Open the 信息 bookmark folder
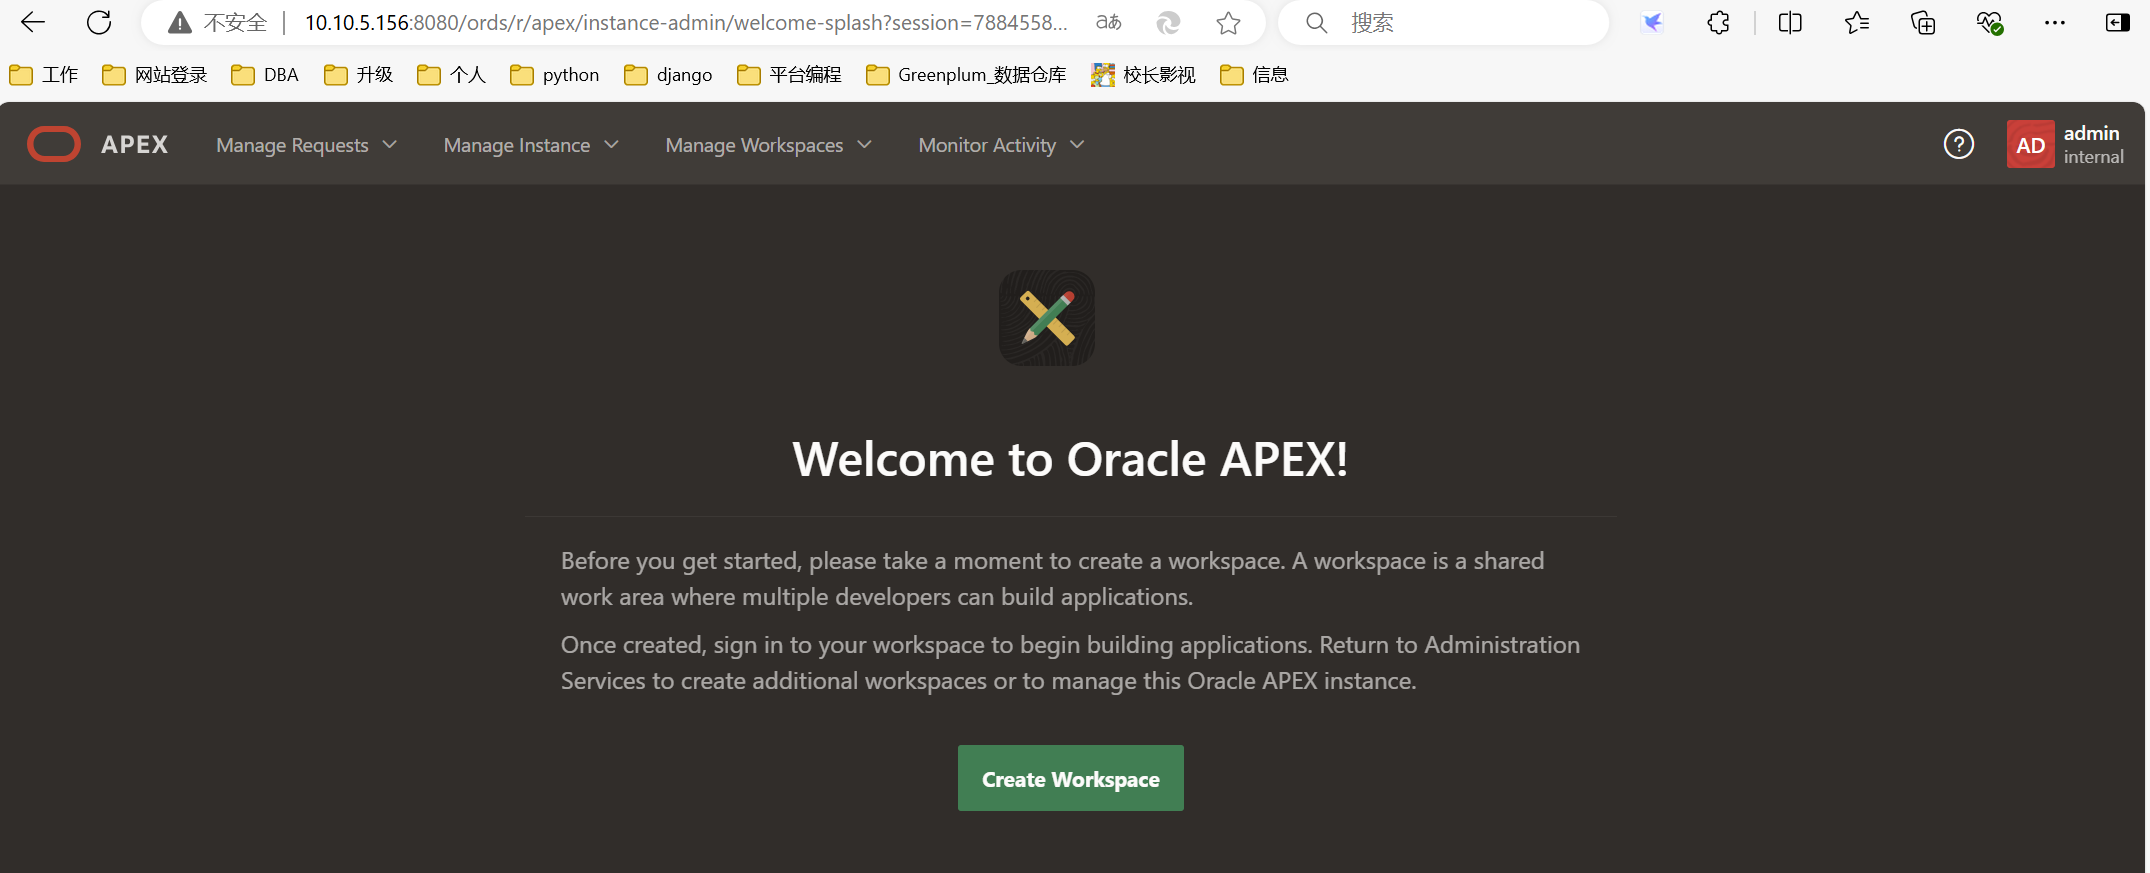Screen dimensions: 2150x873 tap(1255, 75)
